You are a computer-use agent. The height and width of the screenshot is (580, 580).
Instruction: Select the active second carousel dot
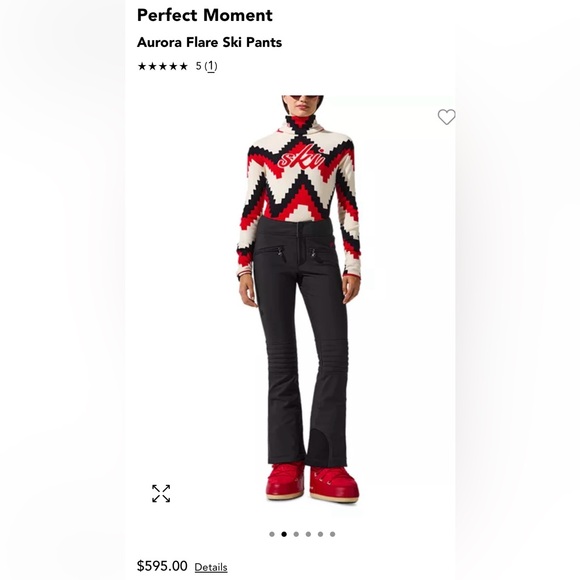click(284, 534)
